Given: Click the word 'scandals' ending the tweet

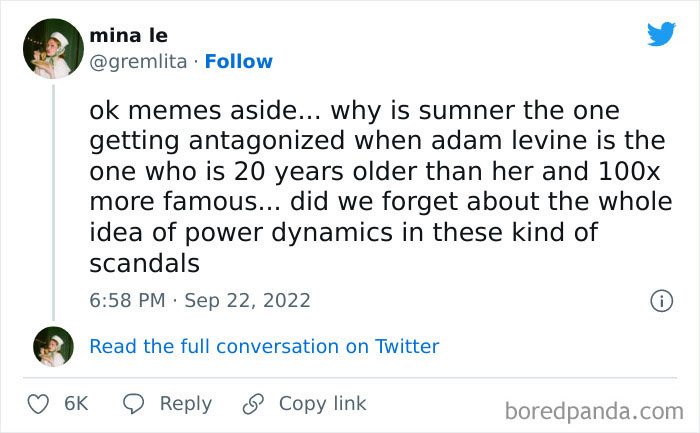Looking at the screenshot, I should [x=145, y=264].
